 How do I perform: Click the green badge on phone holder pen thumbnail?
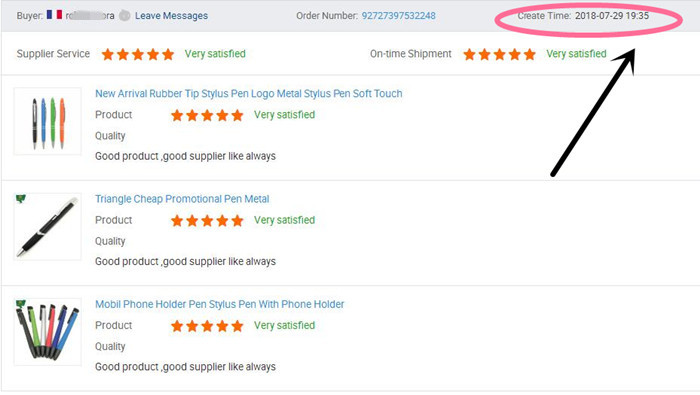point(21,304)
